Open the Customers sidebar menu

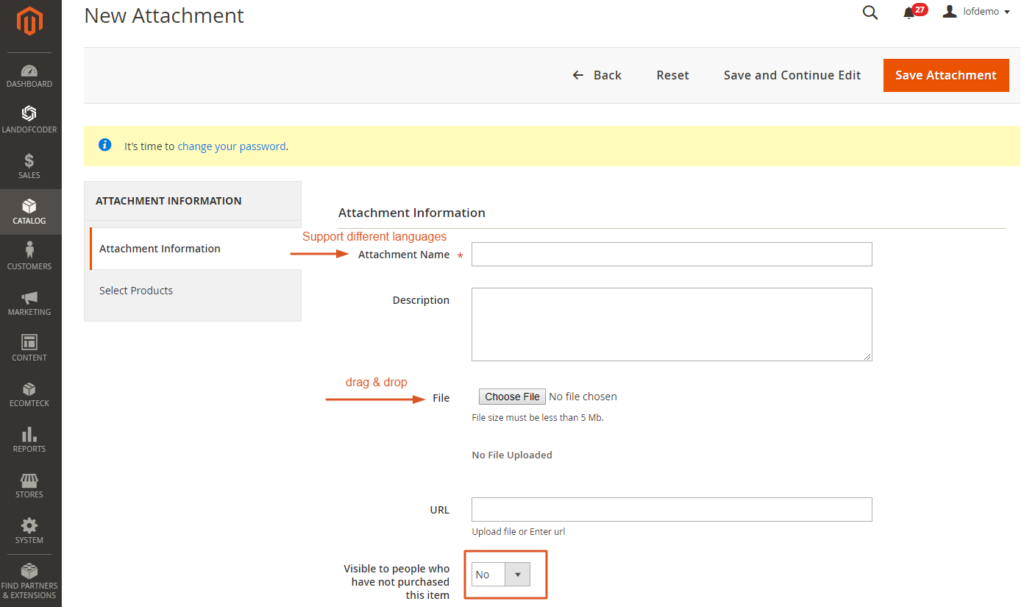click(x=29, y=257)
